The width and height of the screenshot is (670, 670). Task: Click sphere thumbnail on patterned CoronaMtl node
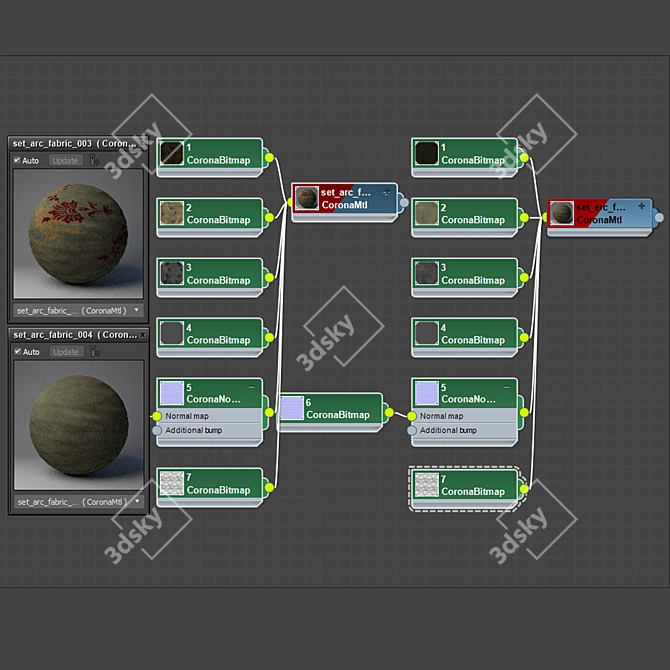(x=307, y=198)
